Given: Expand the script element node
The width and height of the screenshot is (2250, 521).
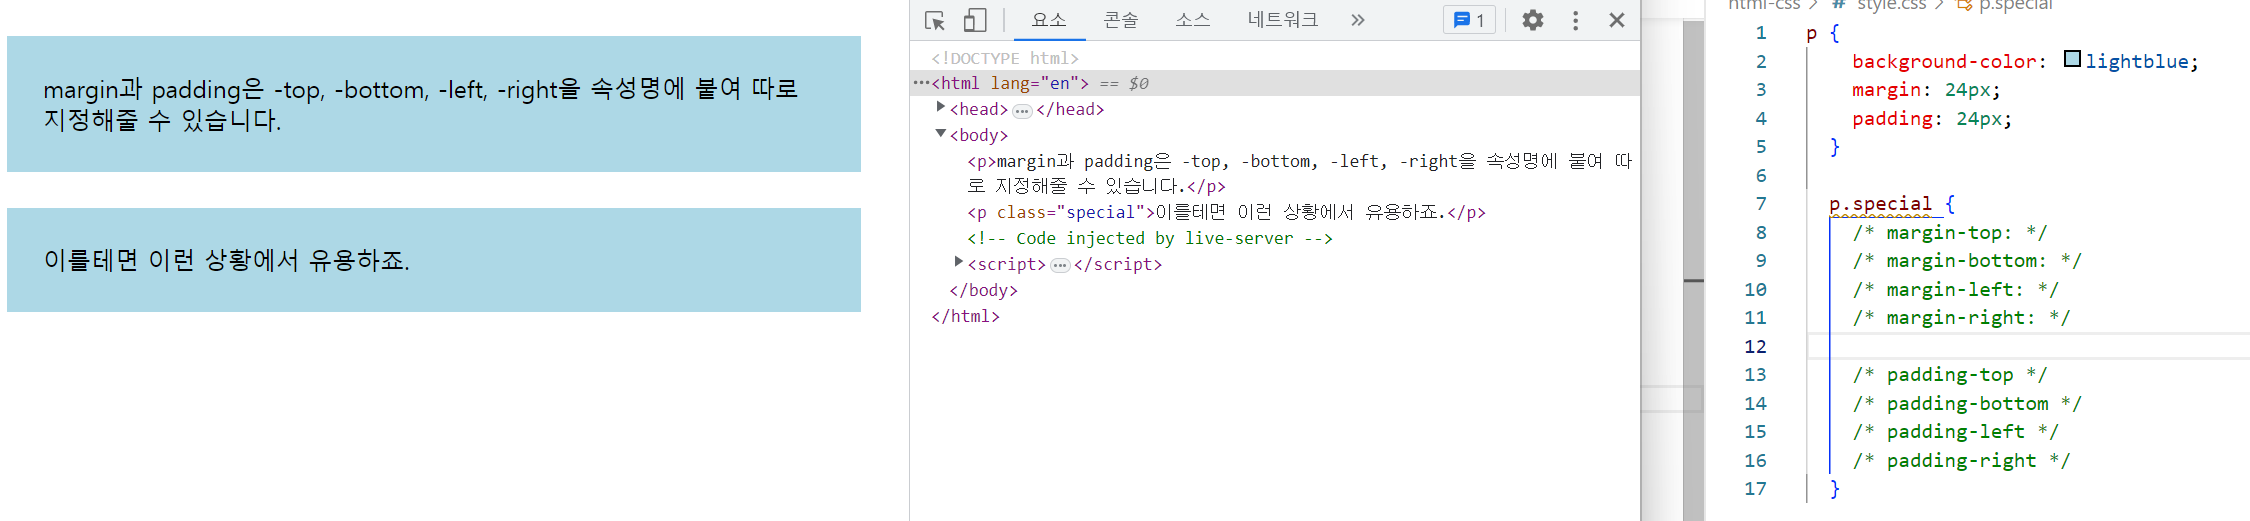Looking at the screenshot, I should (x=958, y=261).
